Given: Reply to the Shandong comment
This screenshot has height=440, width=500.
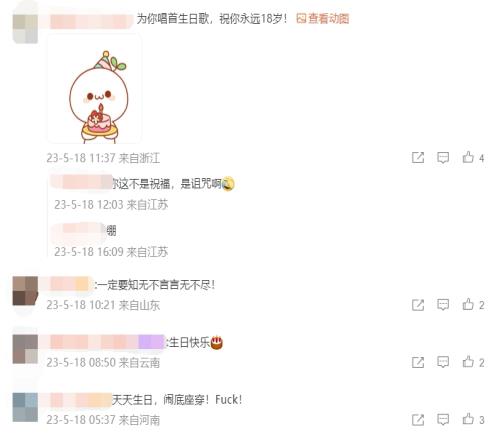Looking at the screenshot, I should click(x=443, y=305).
